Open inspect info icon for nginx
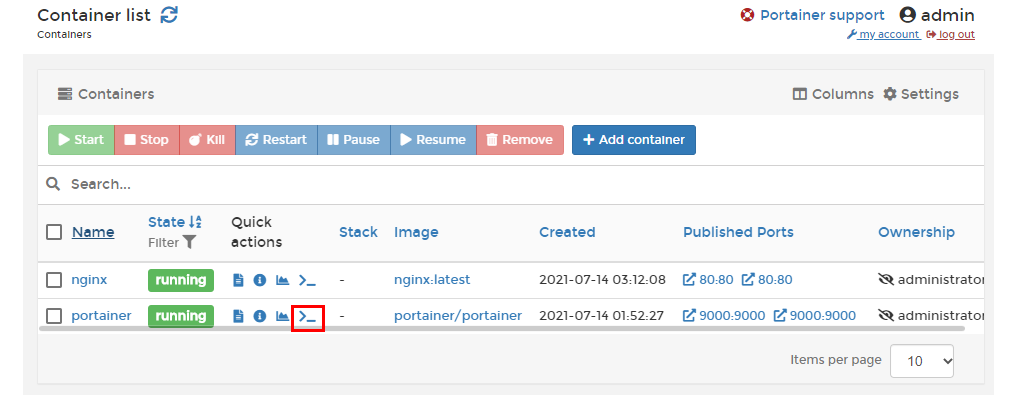The width and height of the screenshot is (1011, 409). 260,280
